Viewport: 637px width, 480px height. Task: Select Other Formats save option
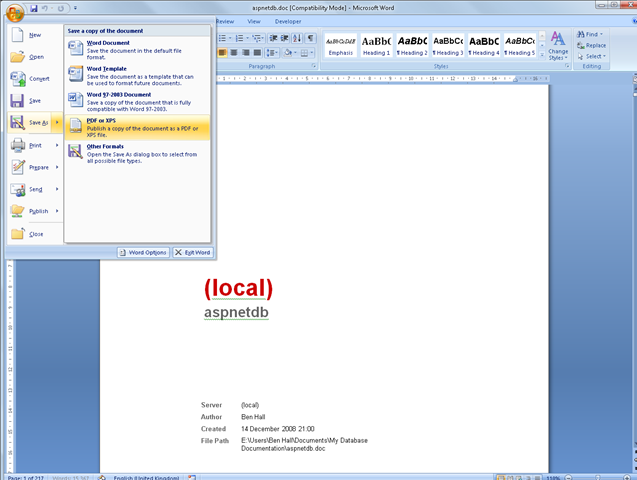(x=137, y=154)
